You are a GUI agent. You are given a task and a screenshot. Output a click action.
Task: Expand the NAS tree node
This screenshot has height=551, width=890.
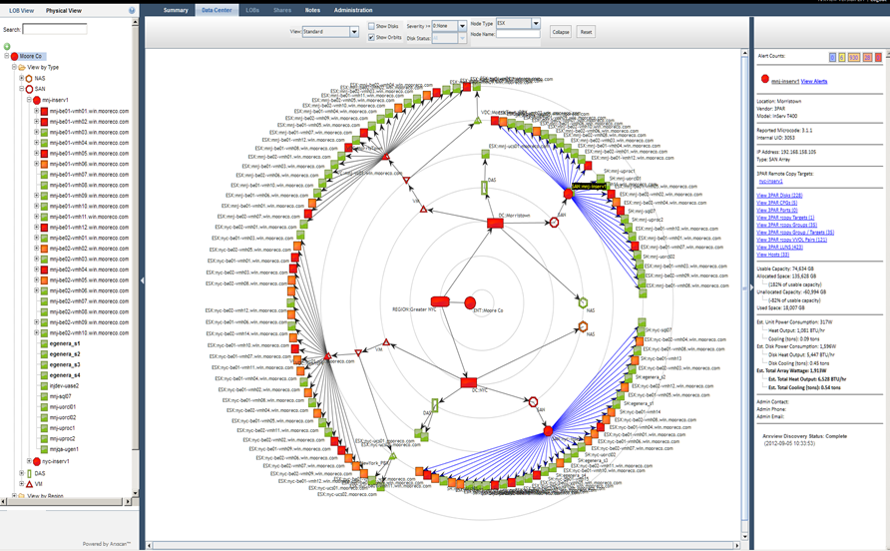coord(21,78)
